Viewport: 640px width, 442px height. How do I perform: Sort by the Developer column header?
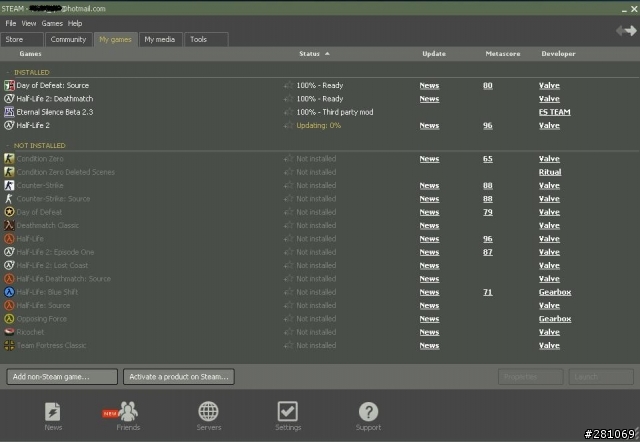[558, 53]
